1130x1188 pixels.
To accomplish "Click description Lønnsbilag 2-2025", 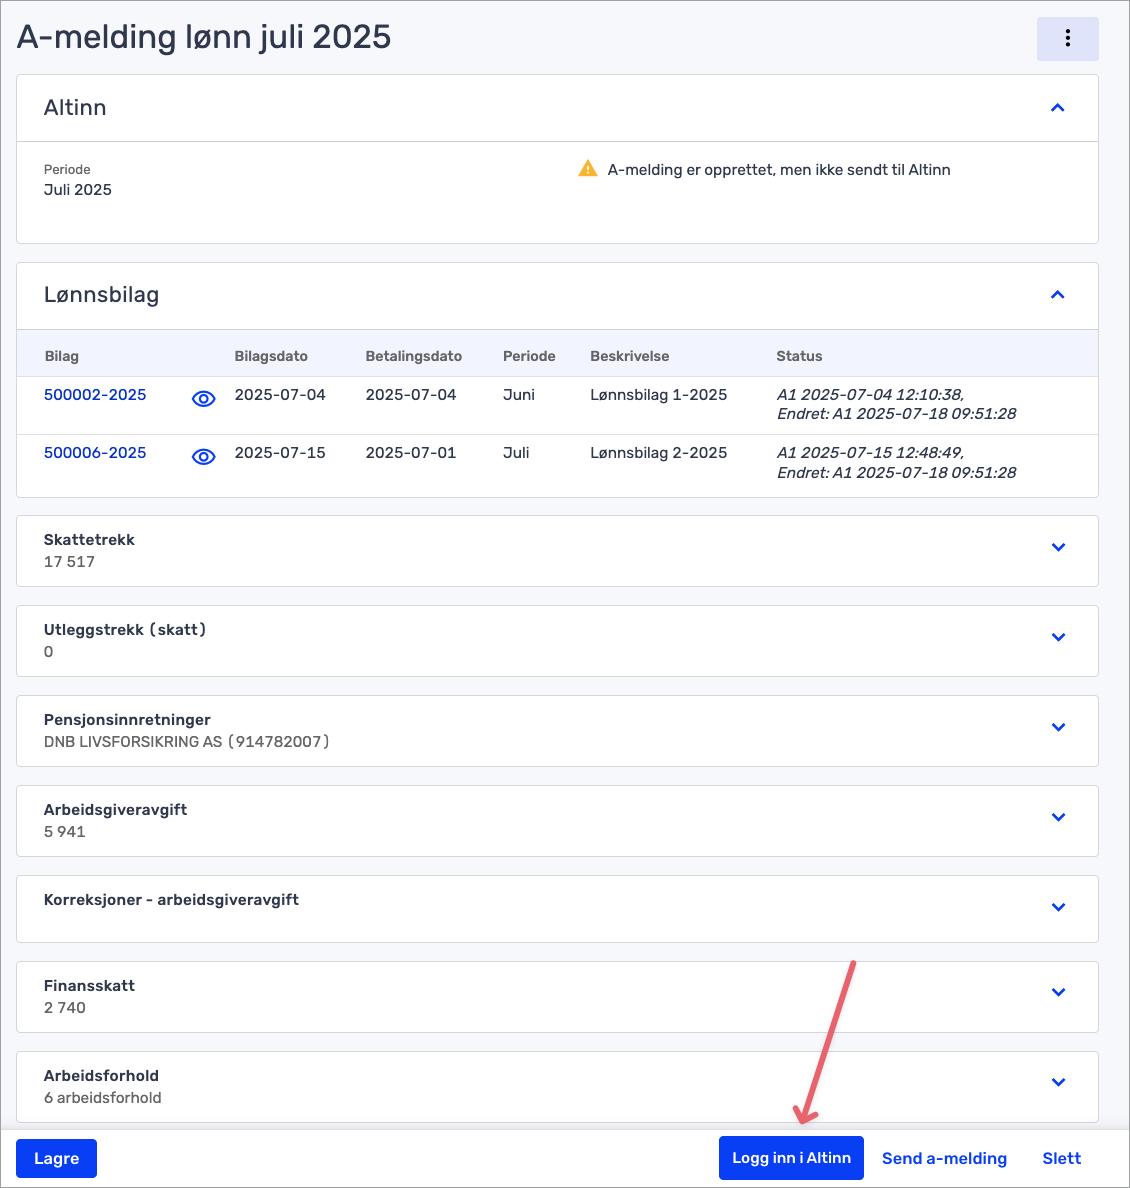I will click(658, 453).
